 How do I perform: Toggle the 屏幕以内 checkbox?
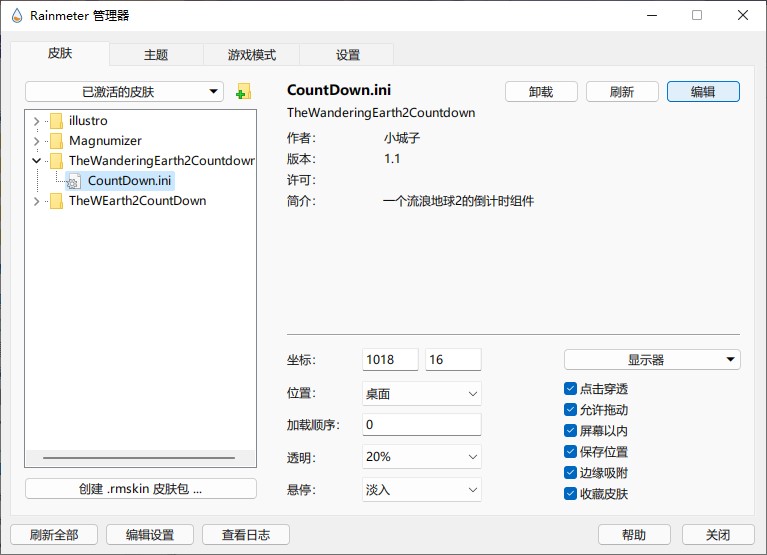click(x=570, y=431)
